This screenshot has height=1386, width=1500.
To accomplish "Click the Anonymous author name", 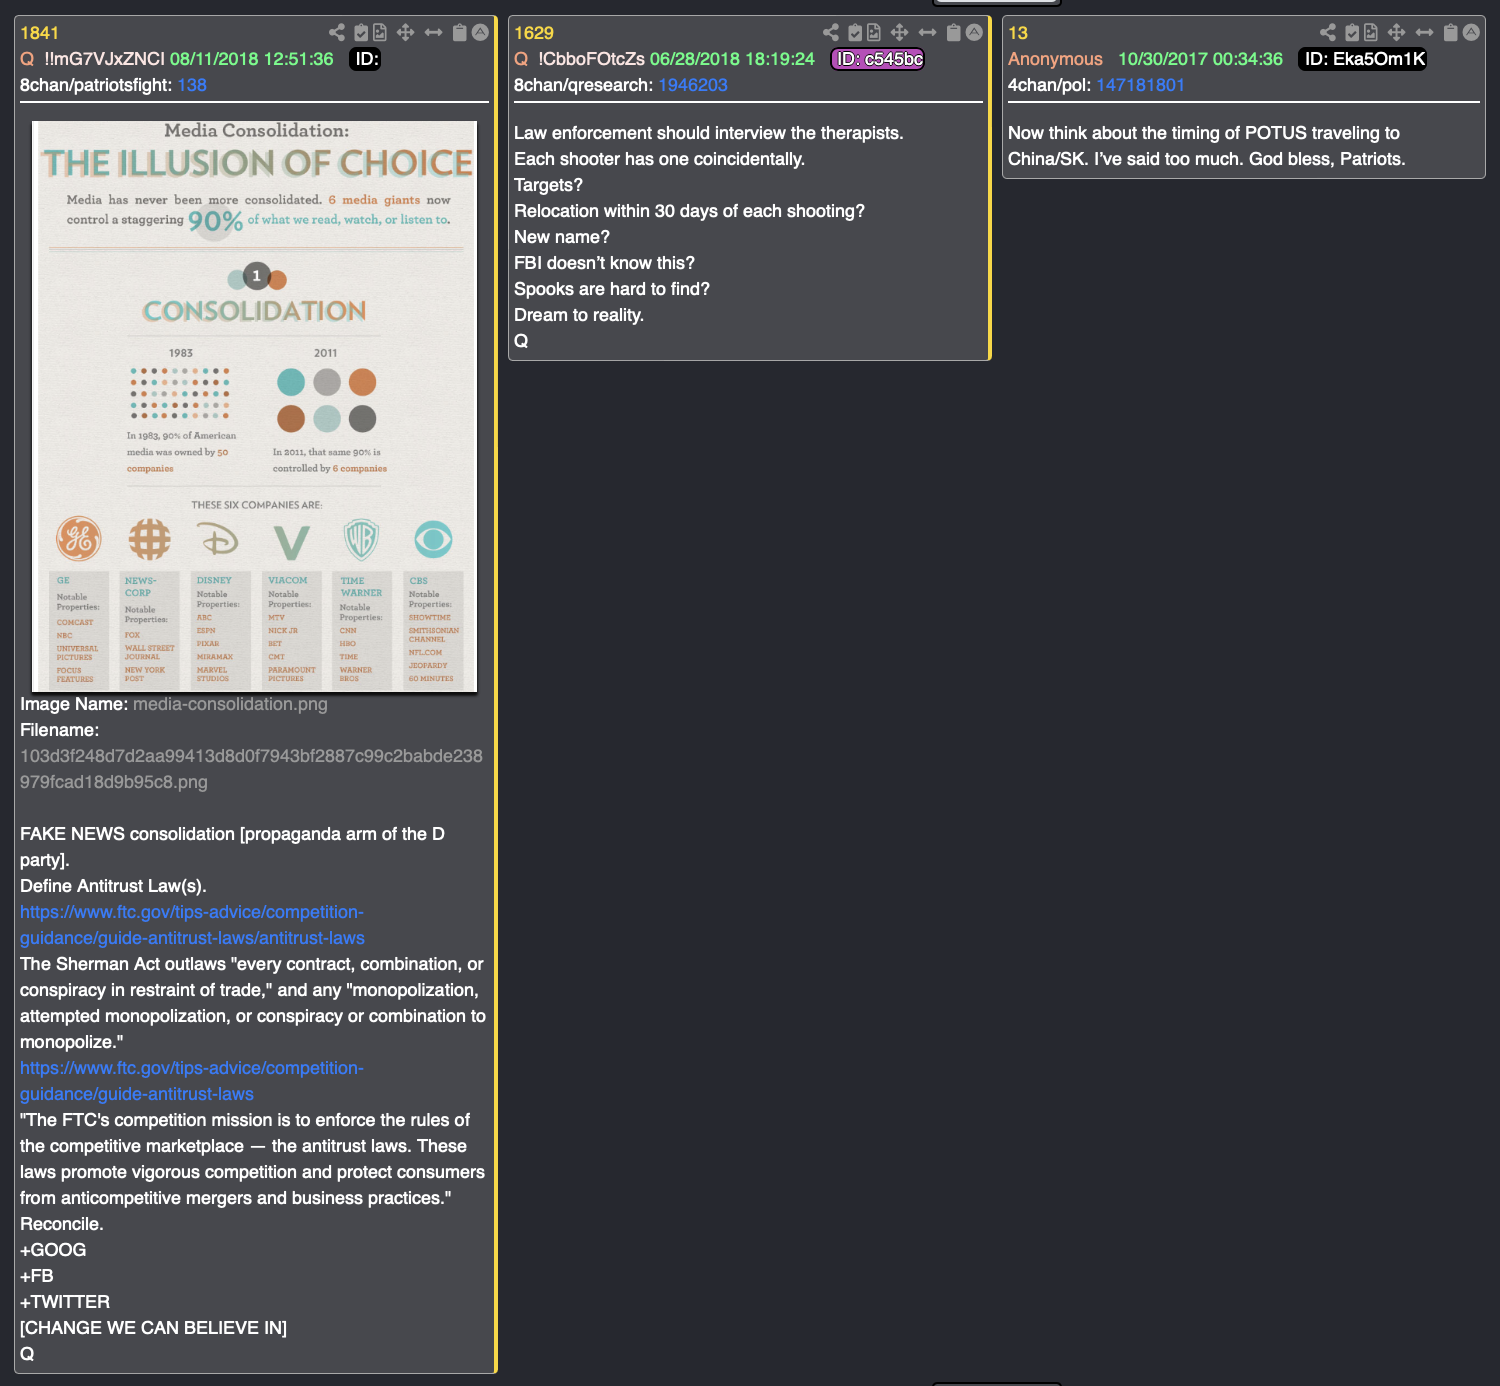I will coord(1055,59).
